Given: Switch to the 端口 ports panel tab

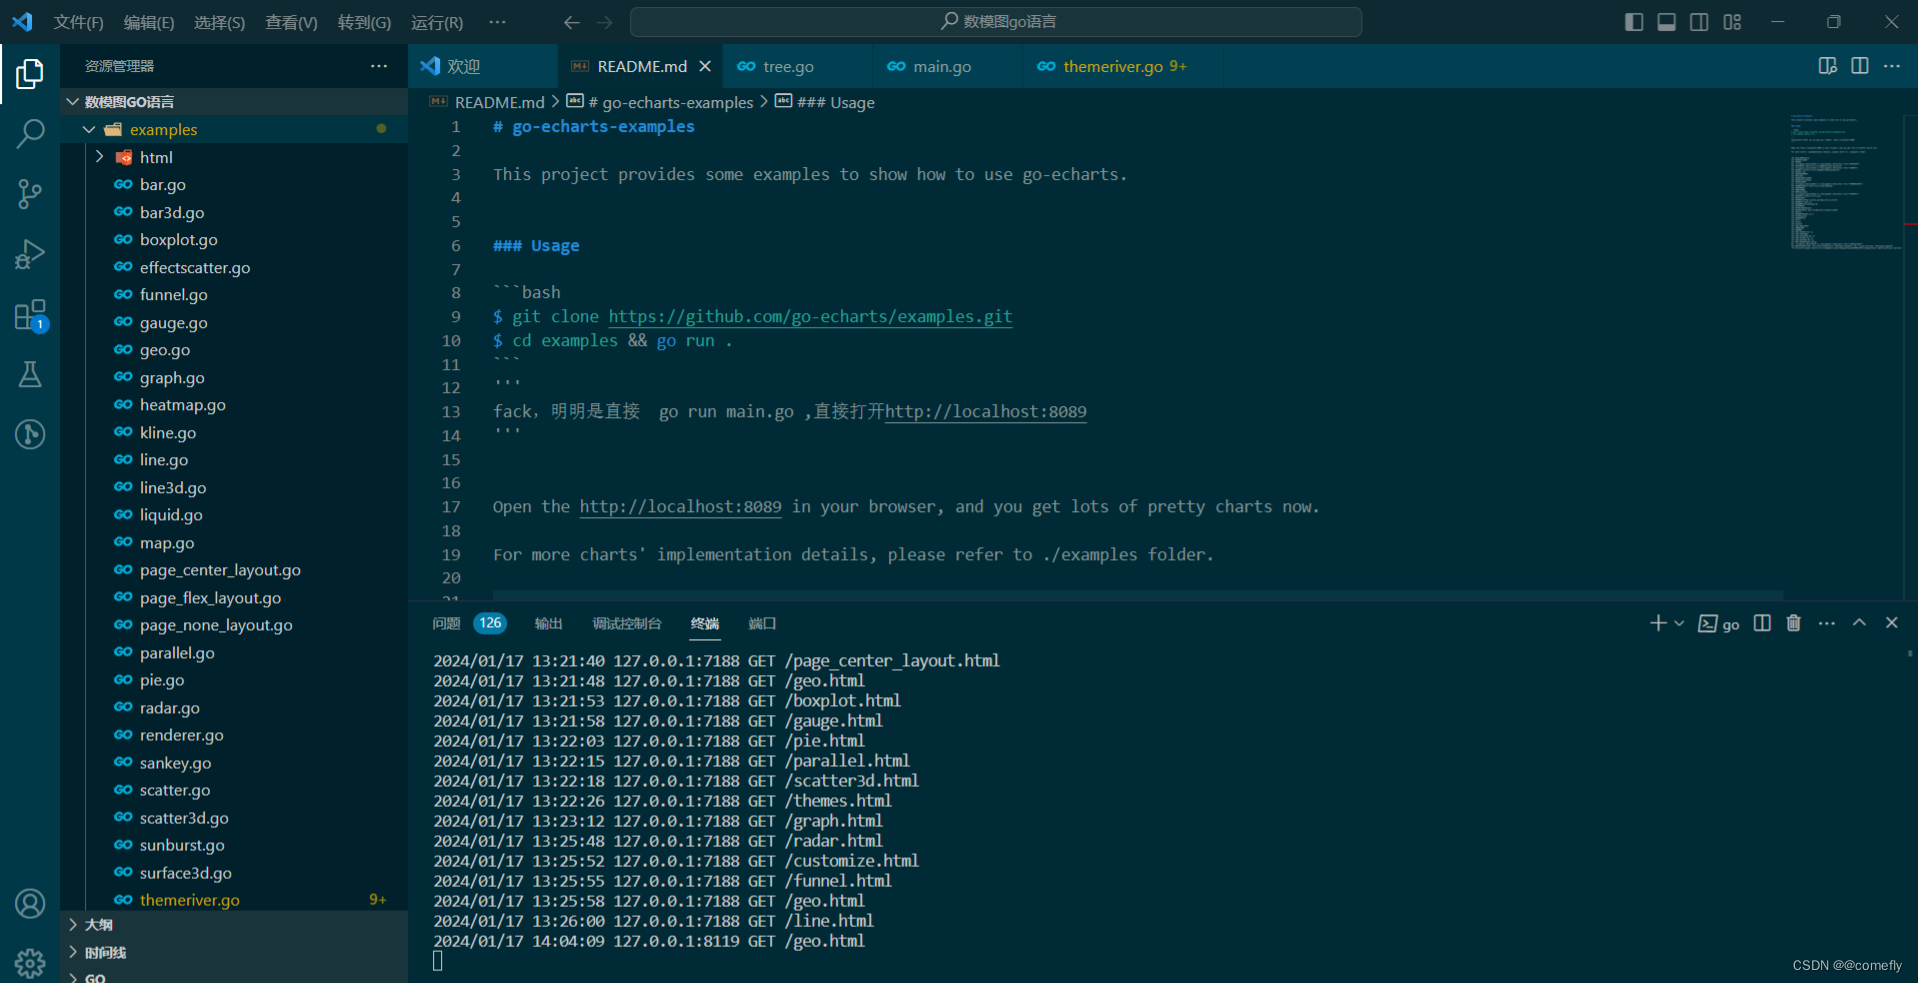Looking at the screenshot, I should [762, 623].
